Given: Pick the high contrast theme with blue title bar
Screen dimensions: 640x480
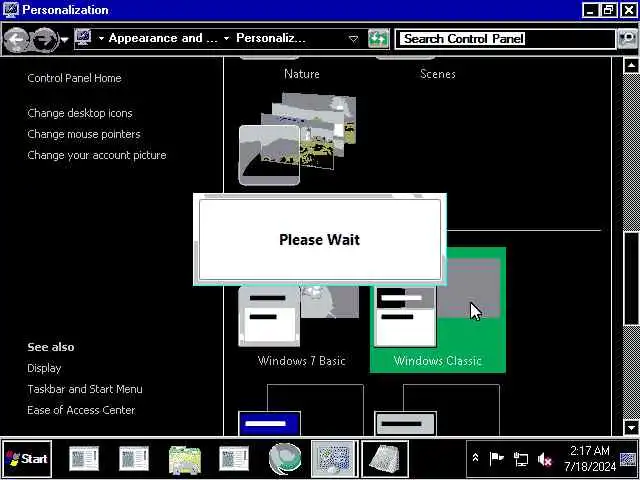Looking at the screenshot, I should (301, 410).
